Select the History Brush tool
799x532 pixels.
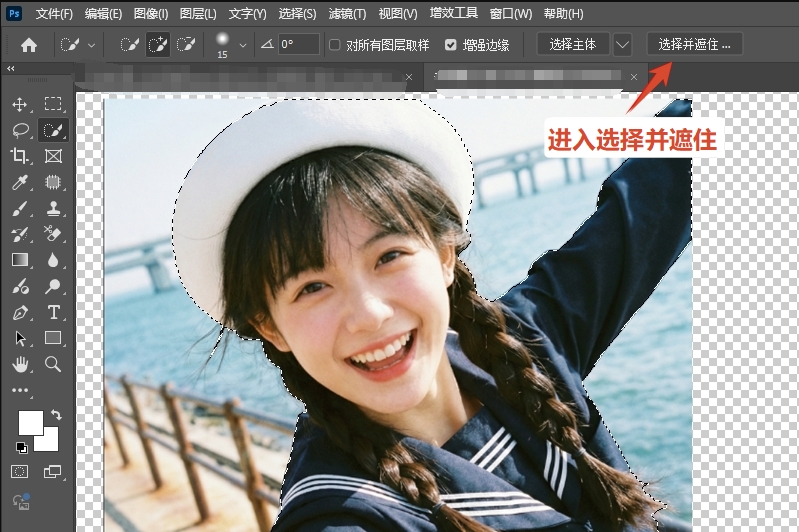19,234
